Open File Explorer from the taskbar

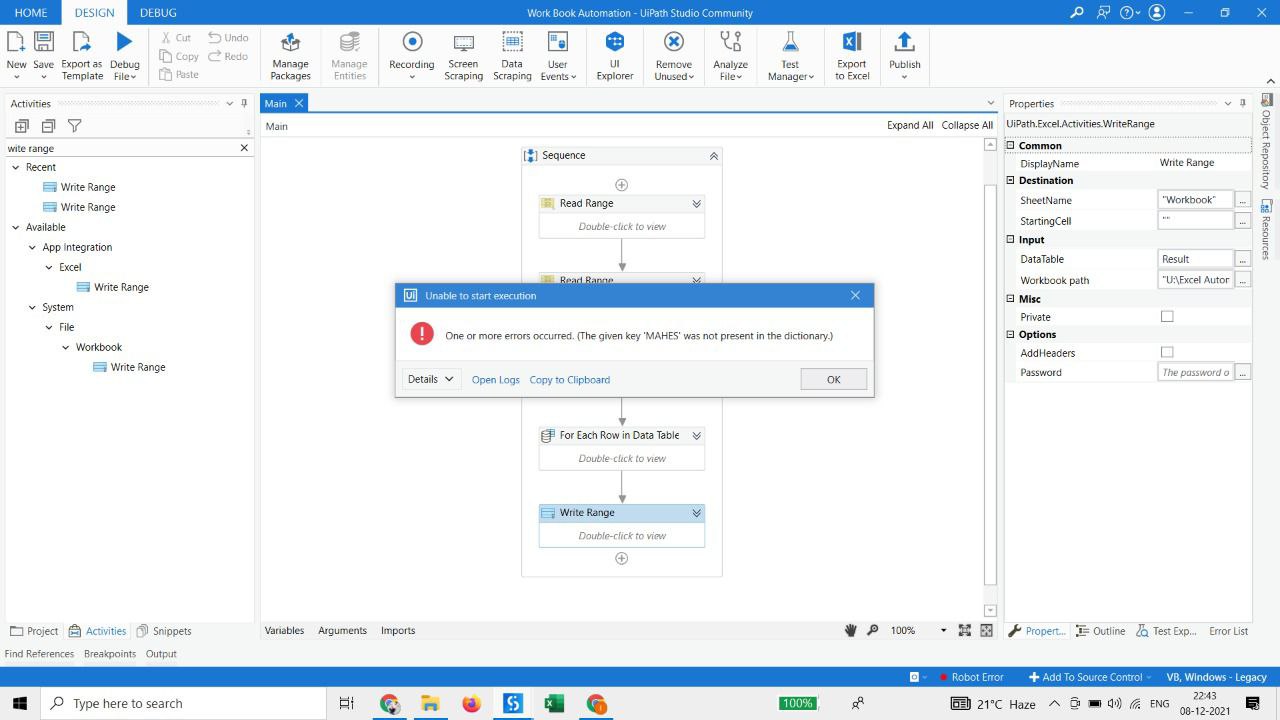click(430, 703)
